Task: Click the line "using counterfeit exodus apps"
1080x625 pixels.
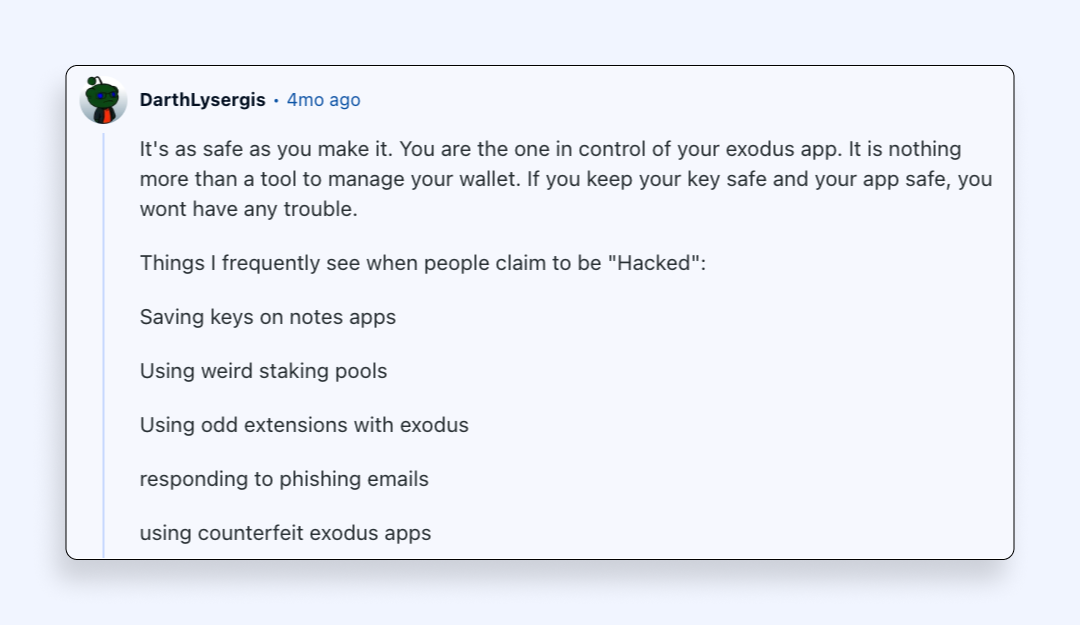Action: coord(285,533)
